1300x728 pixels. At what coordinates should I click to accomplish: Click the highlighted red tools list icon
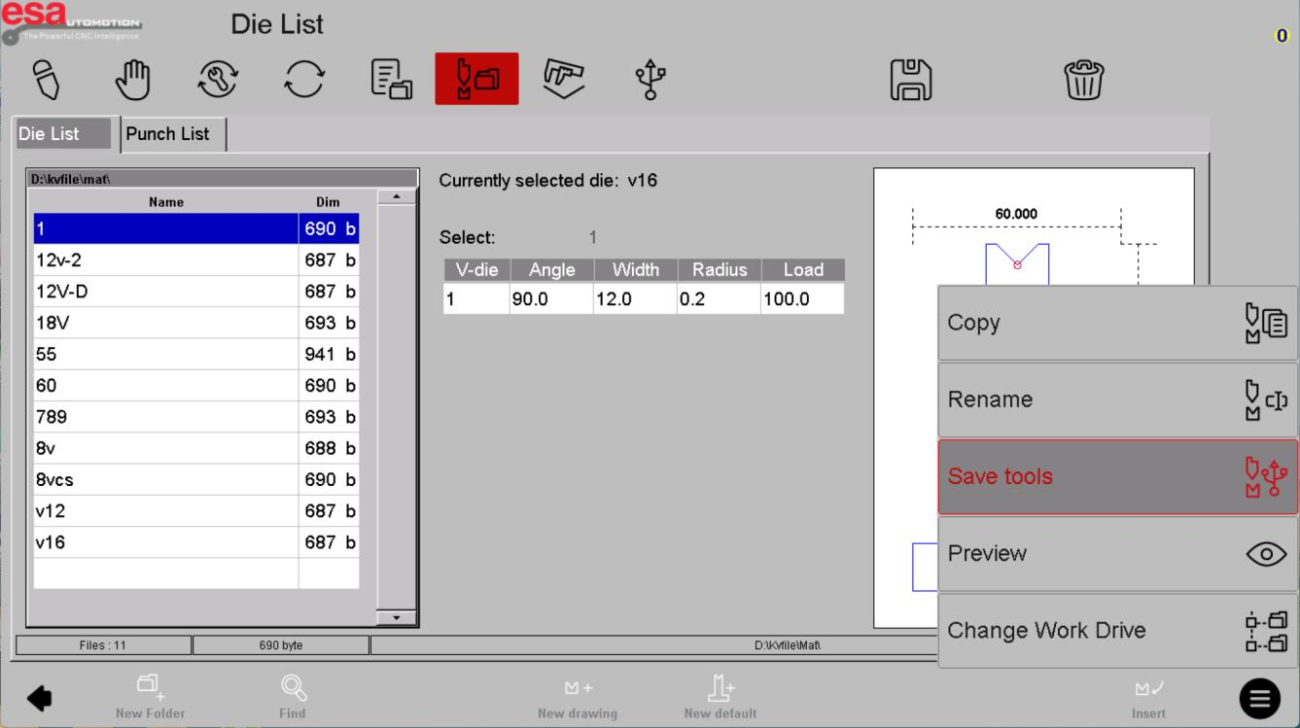coord(476,79)
